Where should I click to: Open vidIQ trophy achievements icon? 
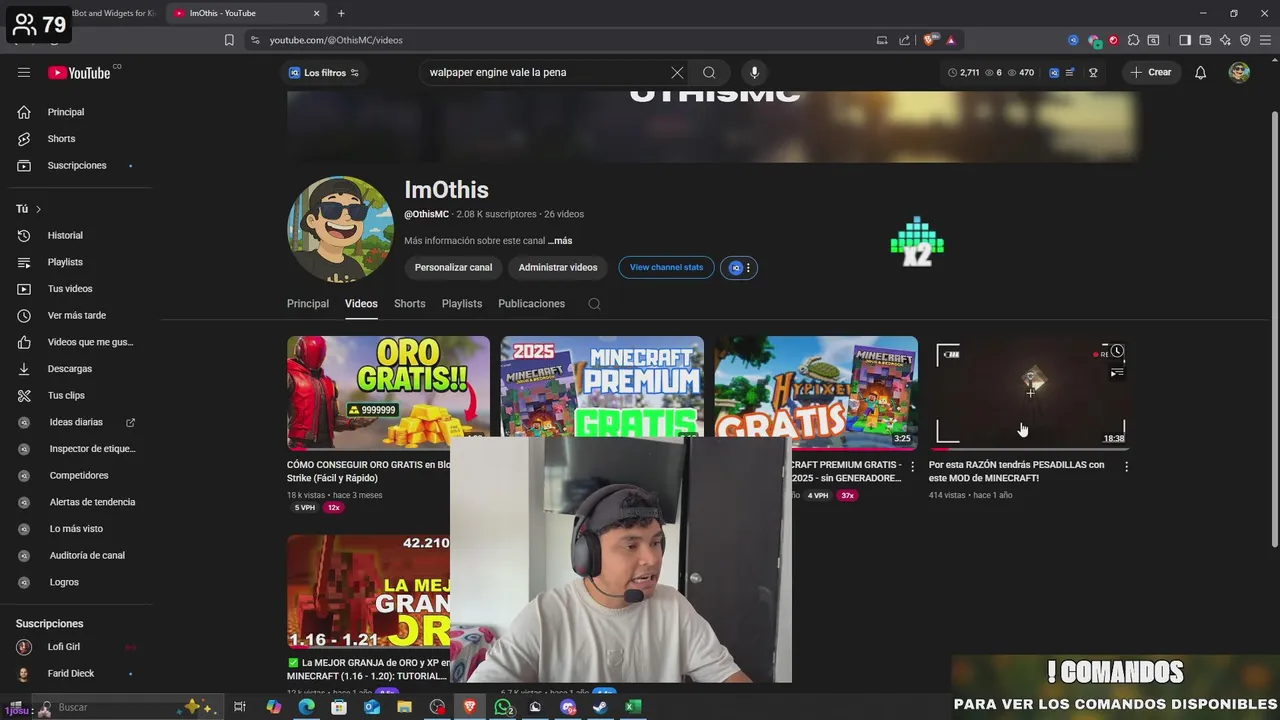tap(1093, 72)
